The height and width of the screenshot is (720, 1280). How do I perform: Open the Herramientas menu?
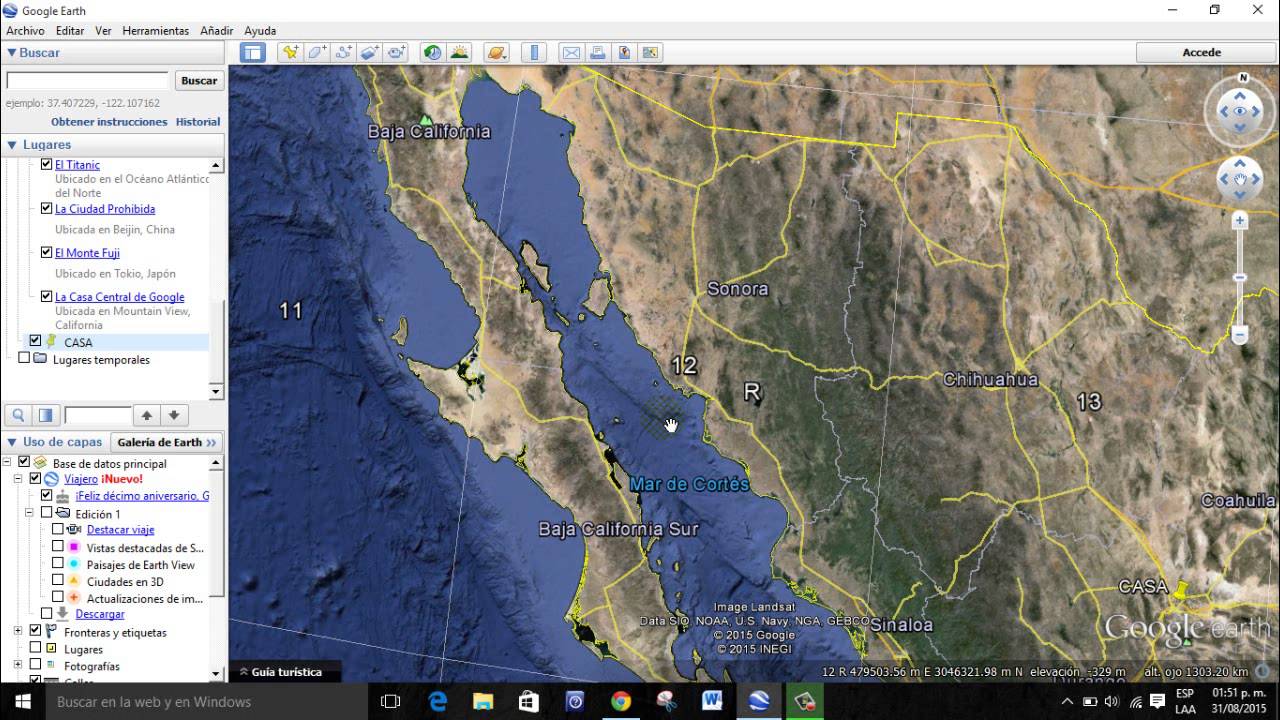tap(156, 31)
